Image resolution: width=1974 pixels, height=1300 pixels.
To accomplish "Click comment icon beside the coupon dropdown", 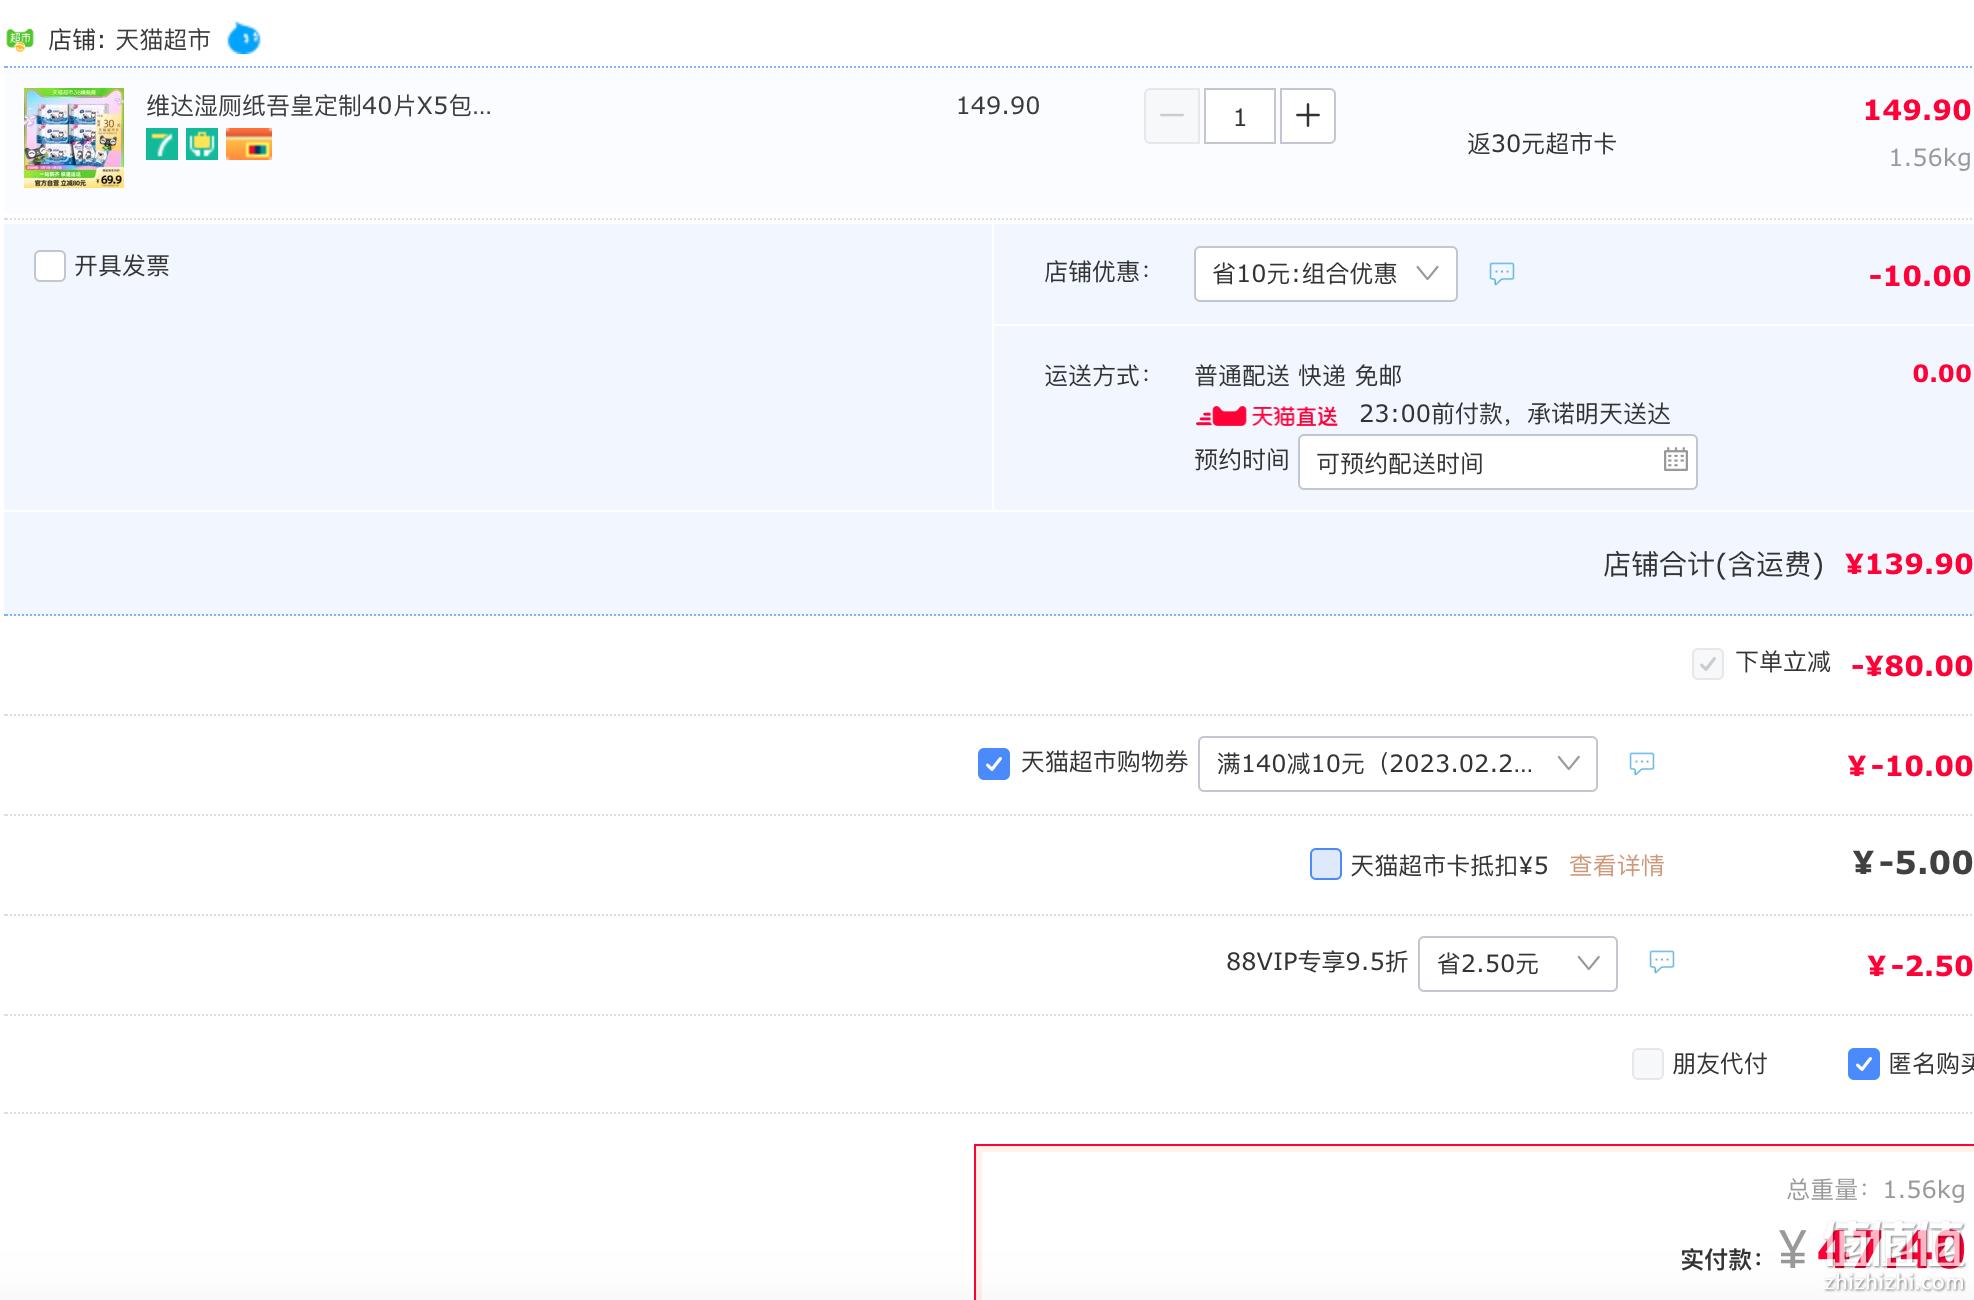I will click(1642, 764).
